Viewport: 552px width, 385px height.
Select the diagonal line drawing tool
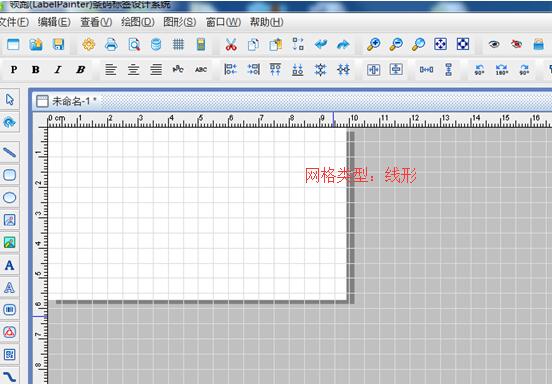[x=10, y=152]
